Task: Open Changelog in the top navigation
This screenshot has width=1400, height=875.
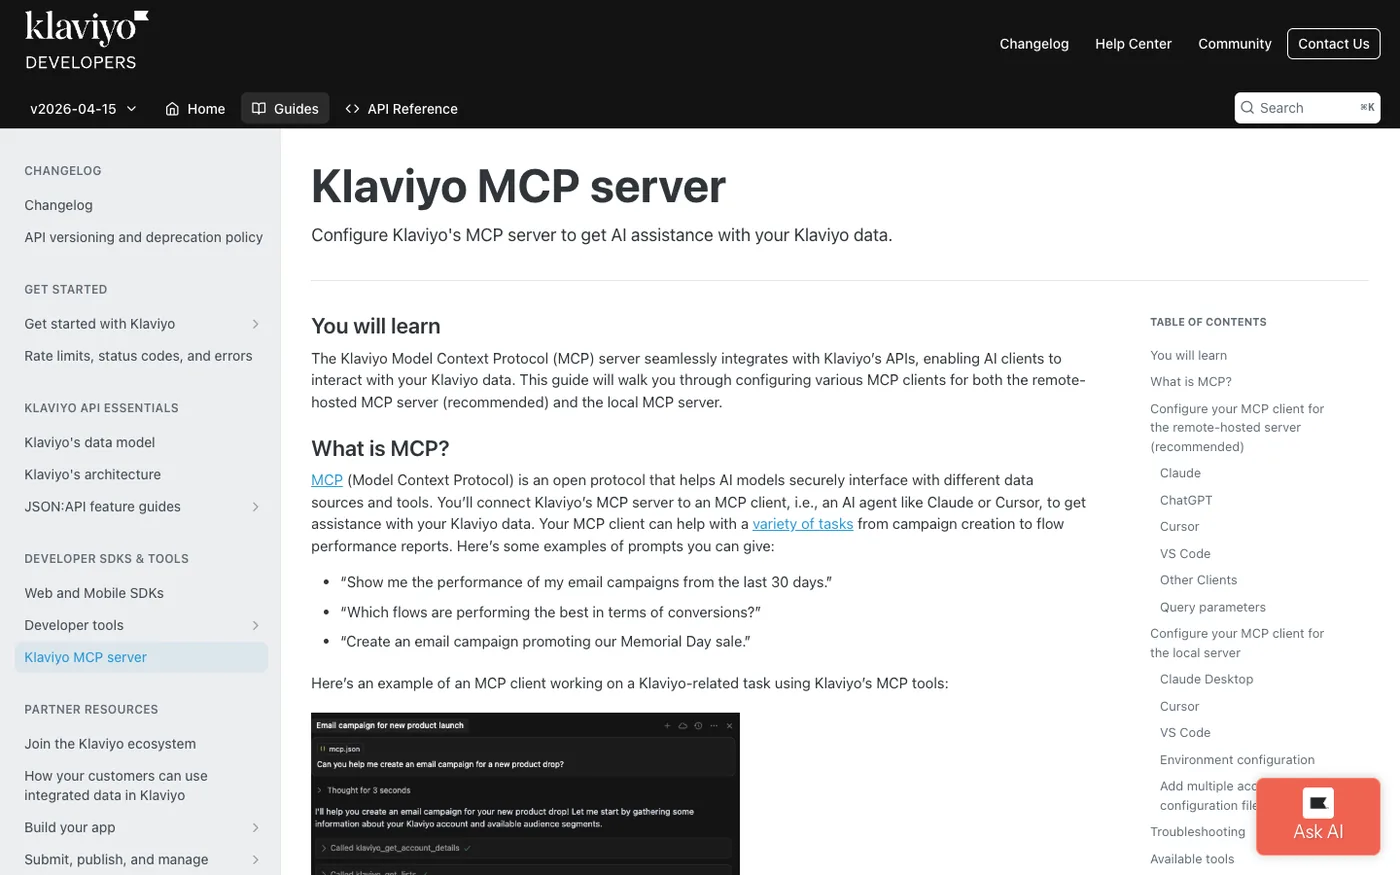Action: point(1034,44)
